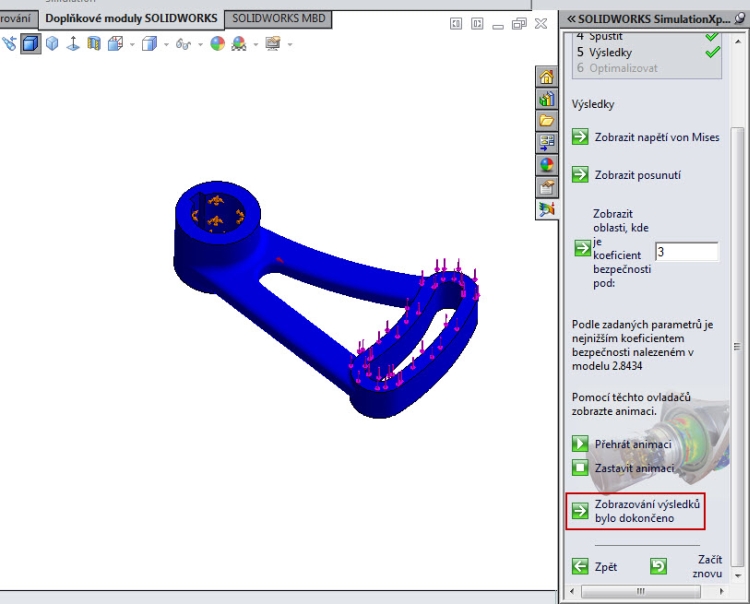Open the Design Library task pane tab

(547, 99)
